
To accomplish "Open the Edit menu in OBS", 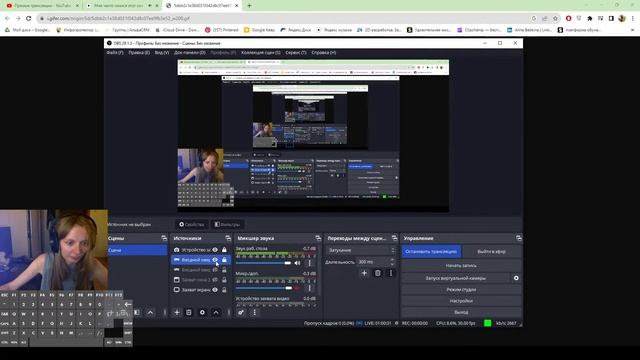I will (139, 53).
